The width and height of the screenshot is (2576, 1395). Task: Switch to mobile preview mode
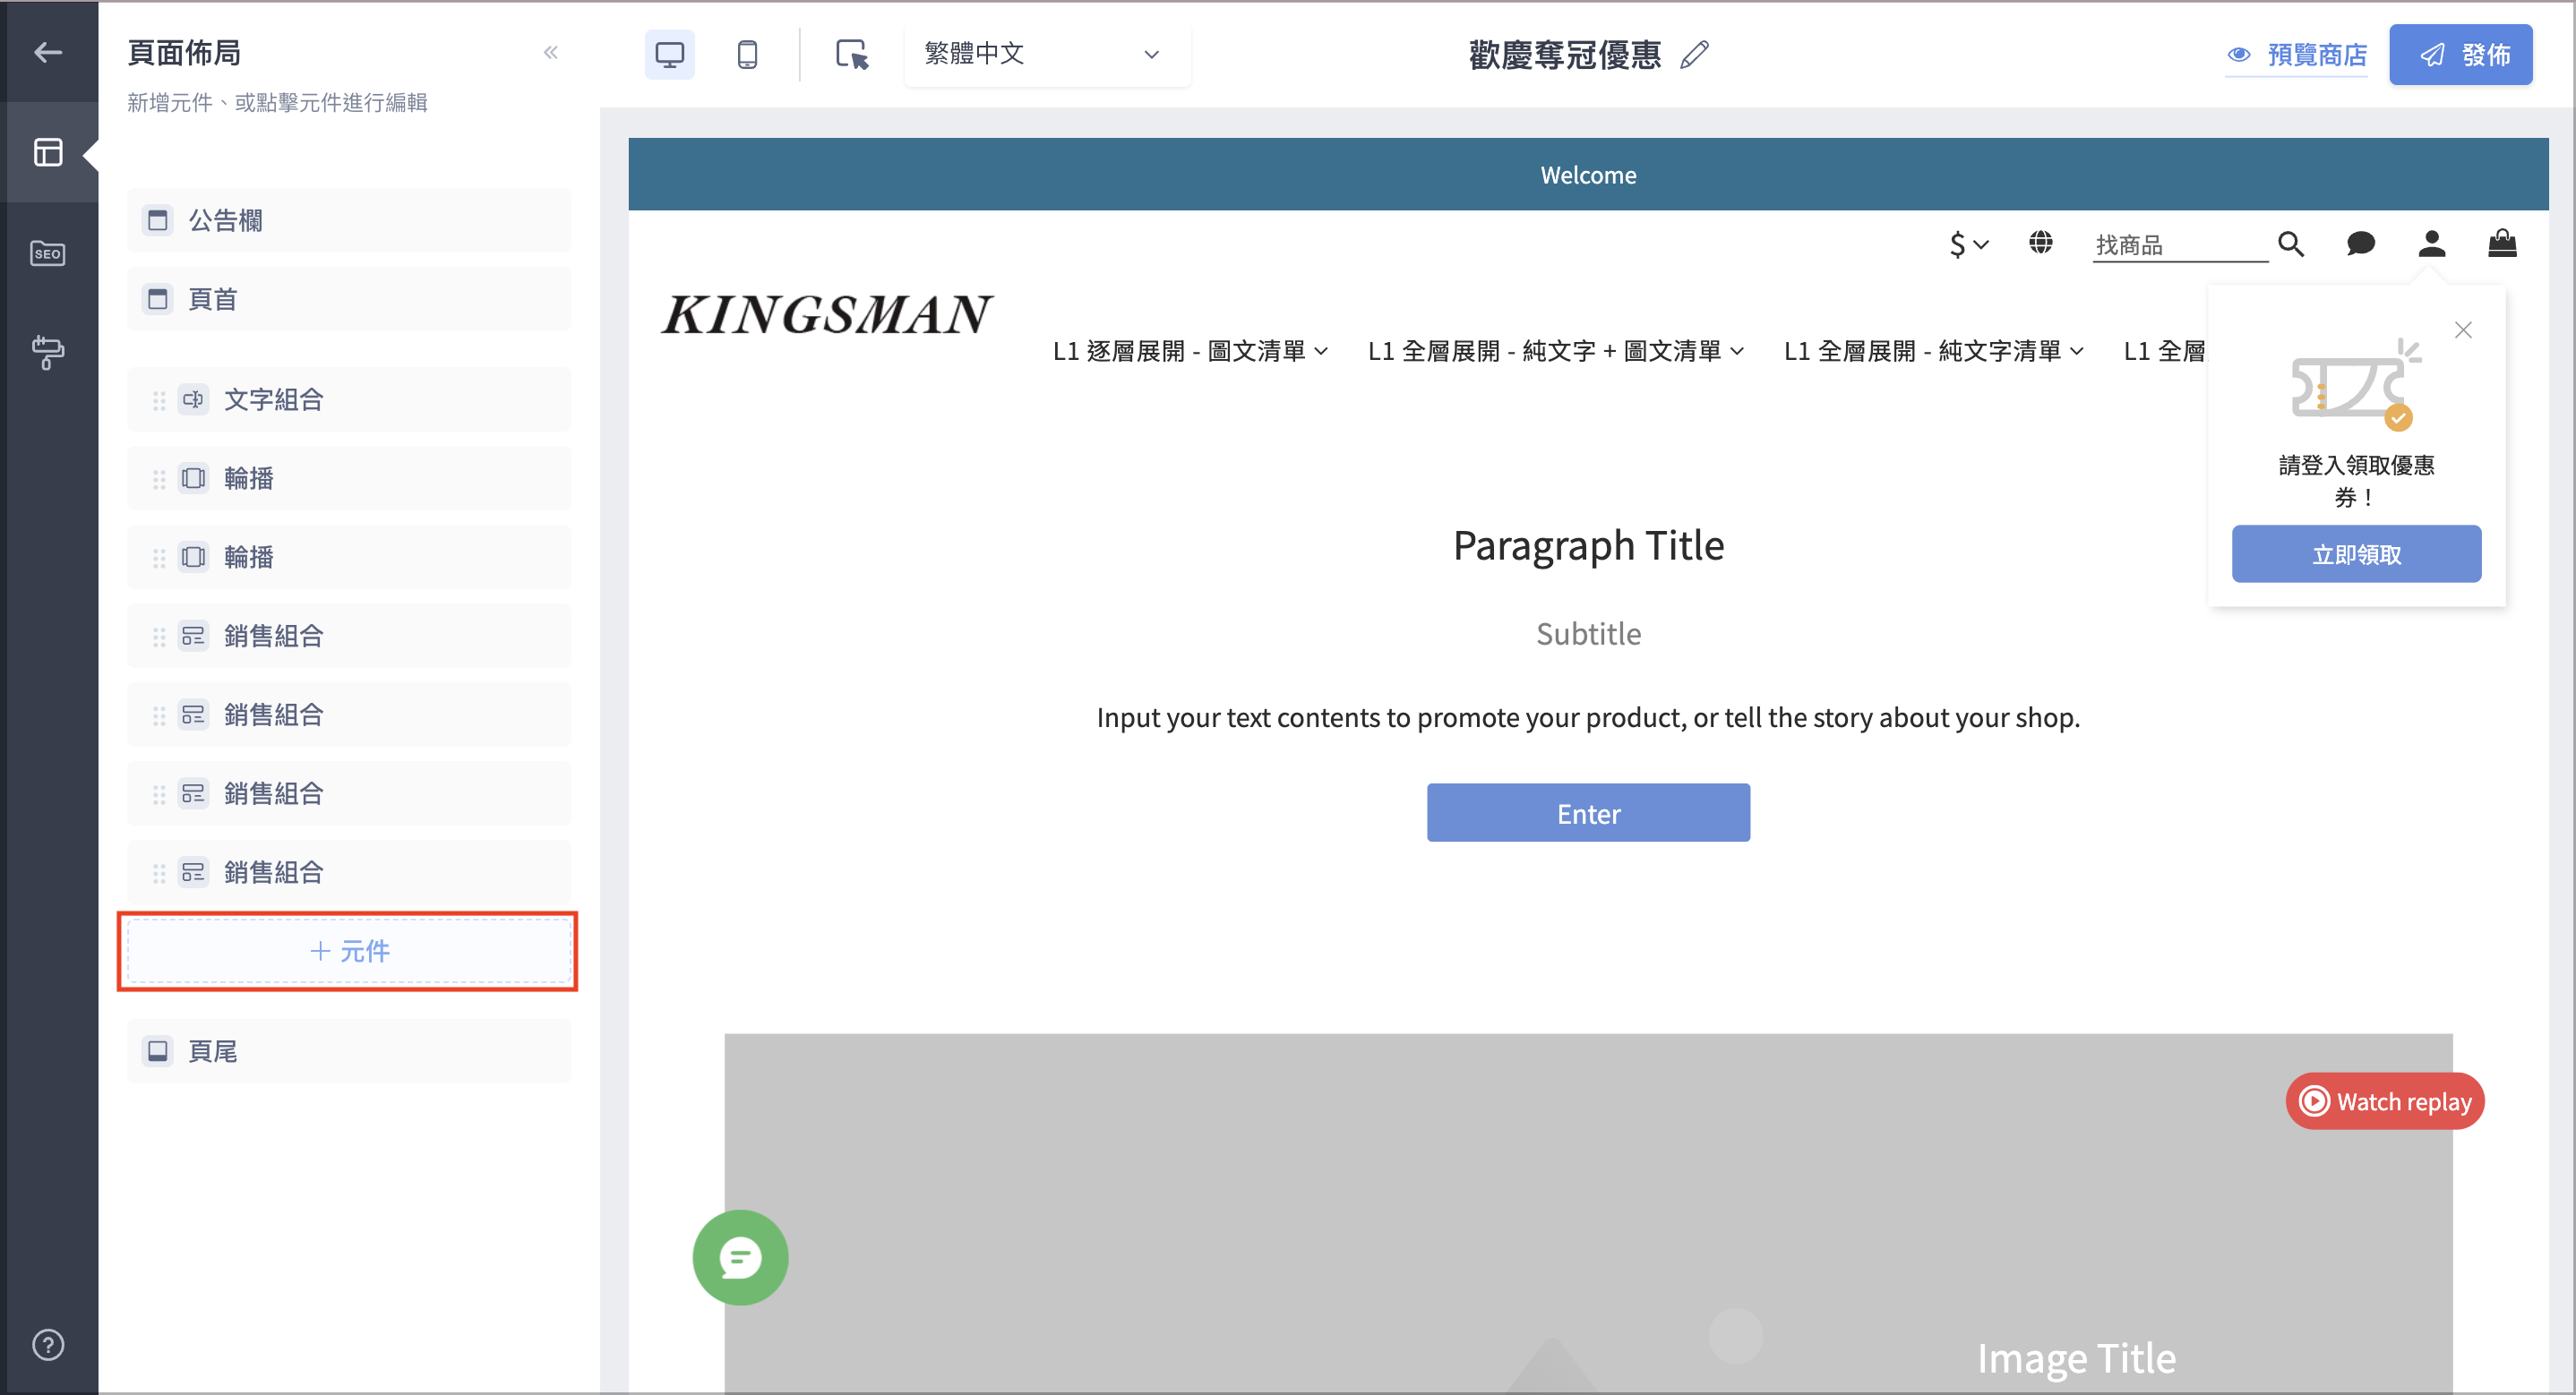point(747,54)
